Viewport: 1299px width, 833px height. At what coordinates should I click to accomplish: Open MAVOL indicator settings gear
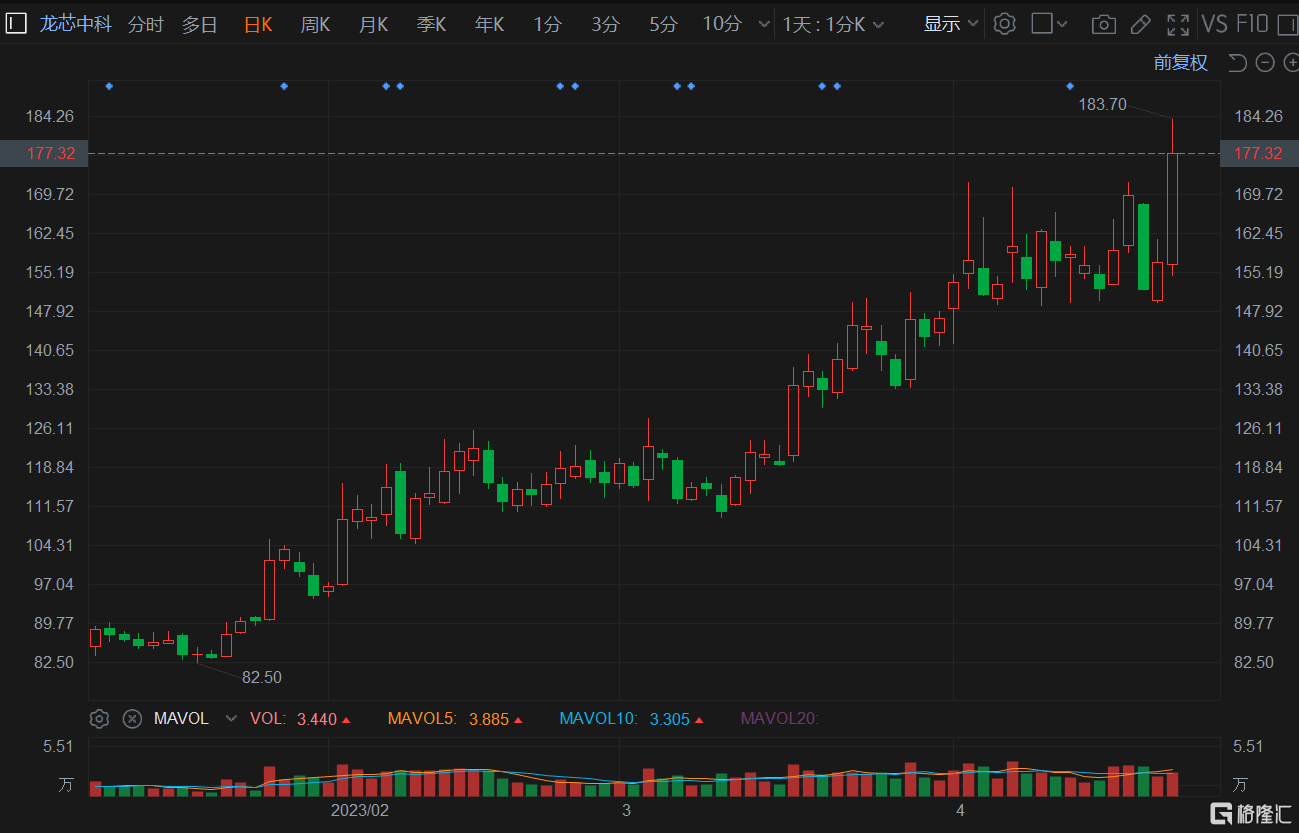[99, 718]
